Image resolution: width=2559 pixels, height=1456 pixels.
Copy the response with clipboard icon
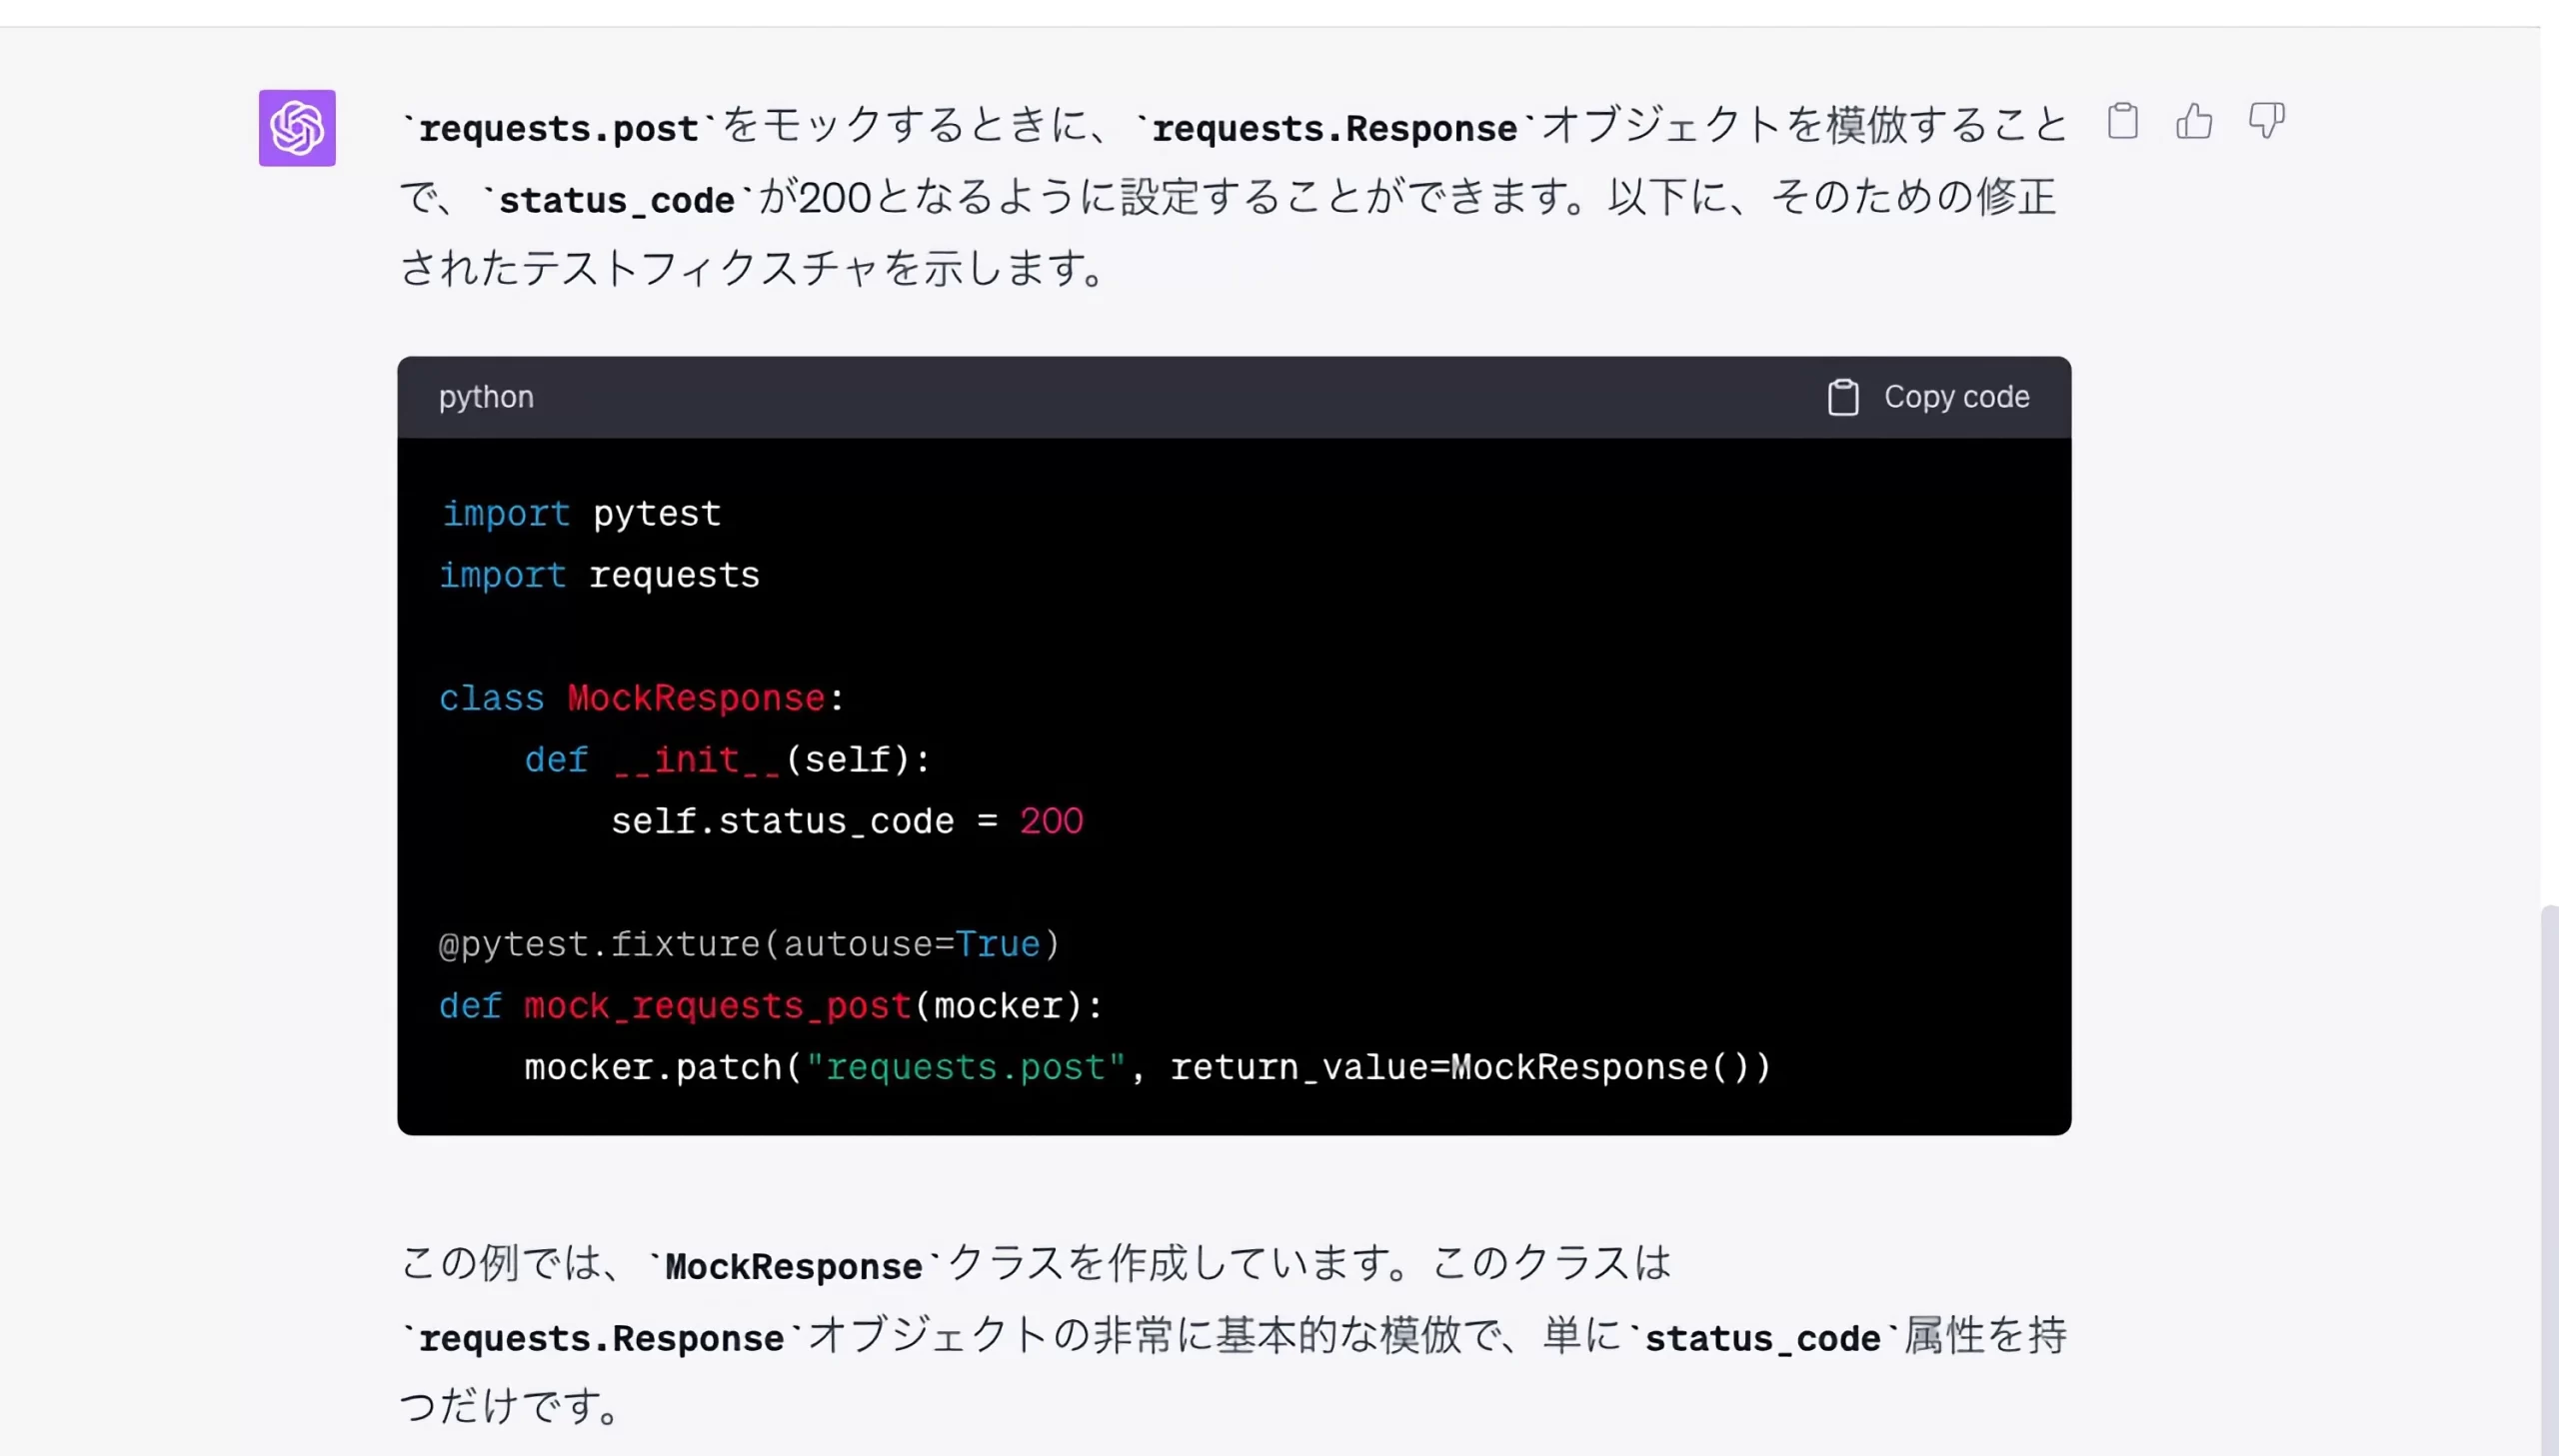click(x=2122, y=121)
